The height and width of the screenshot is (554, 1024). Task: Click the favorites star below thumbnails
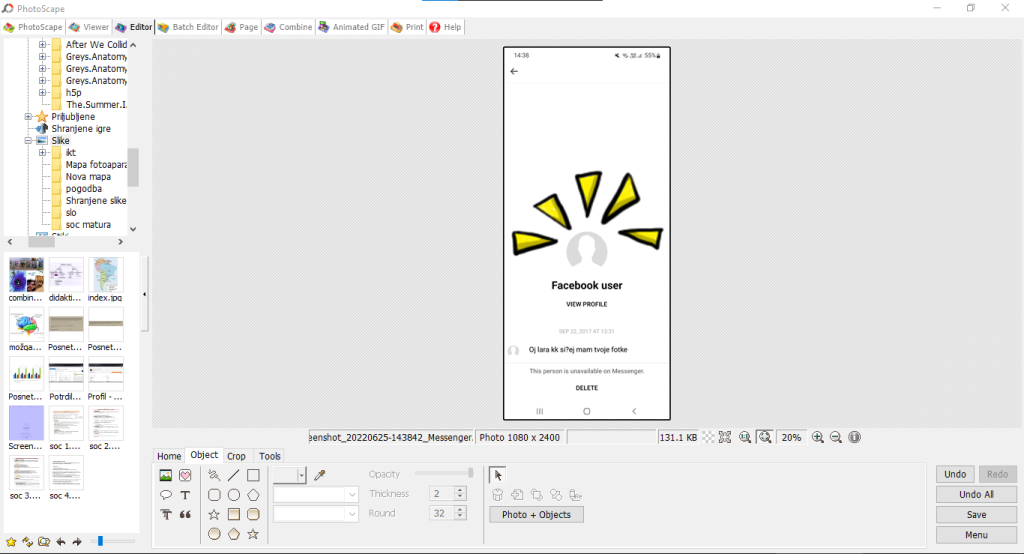tap(11, 542)
